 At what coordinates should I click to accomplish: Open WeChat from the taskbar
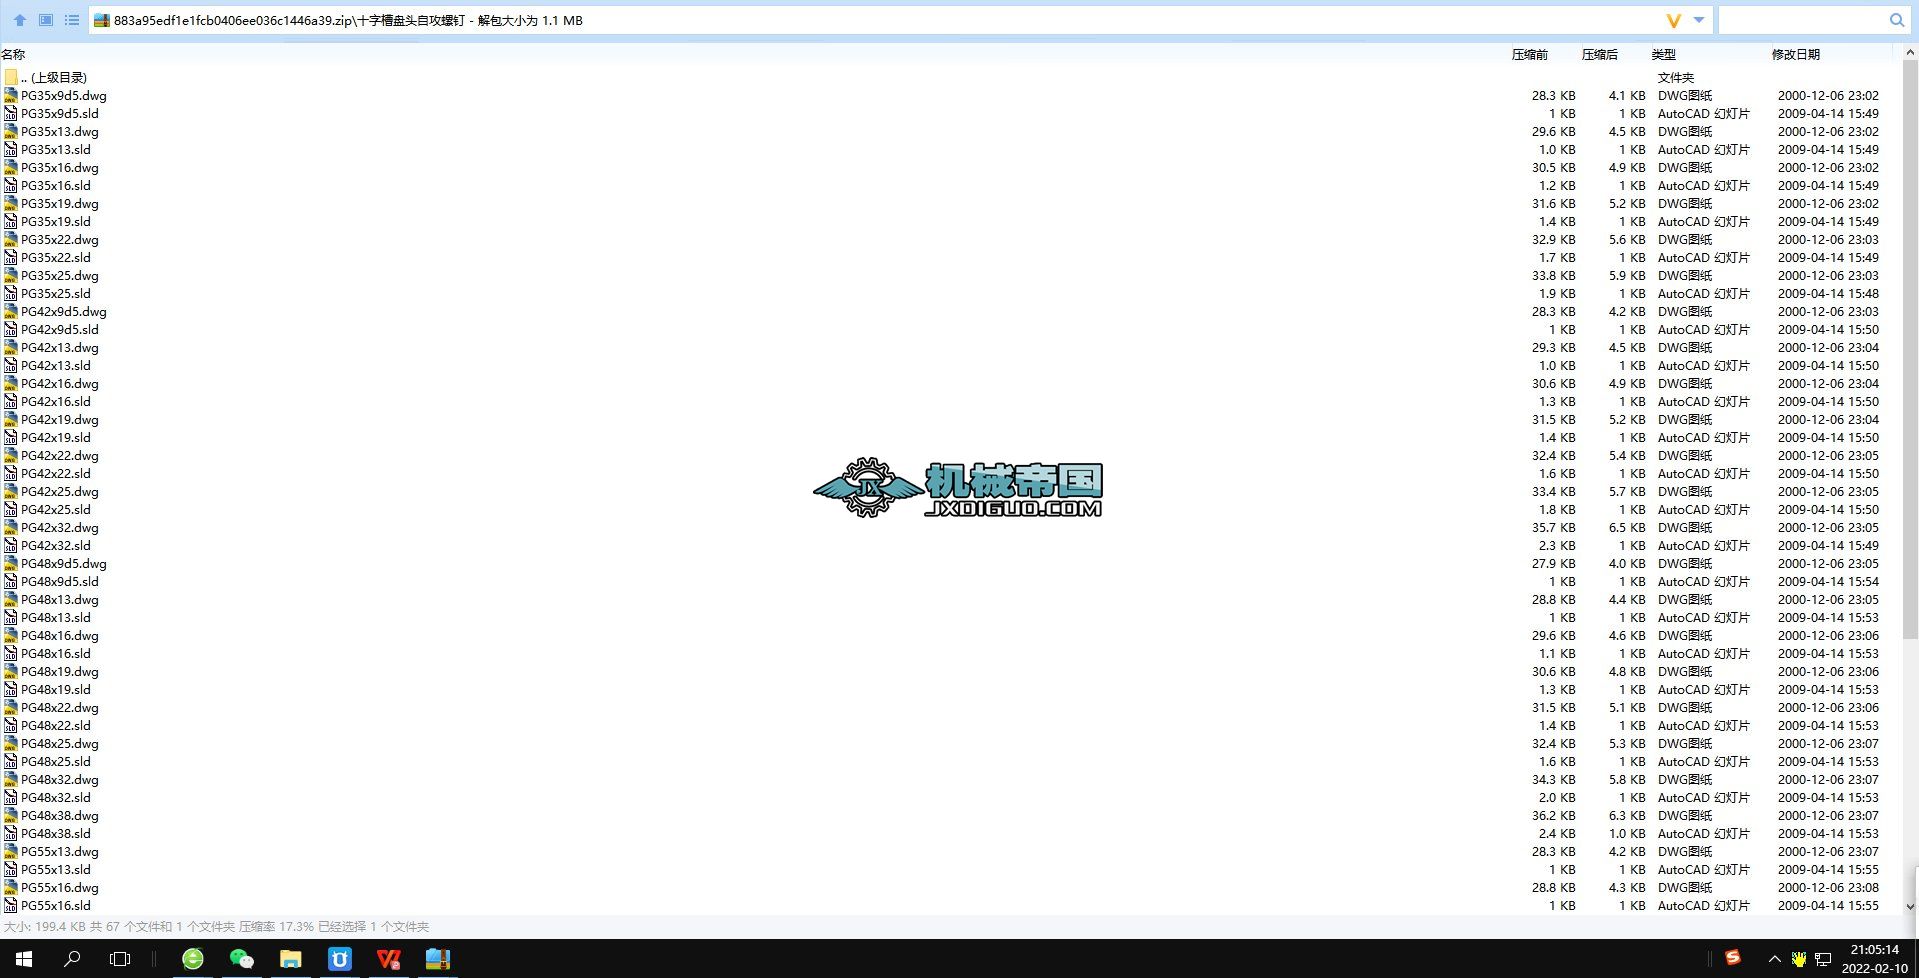242,959
